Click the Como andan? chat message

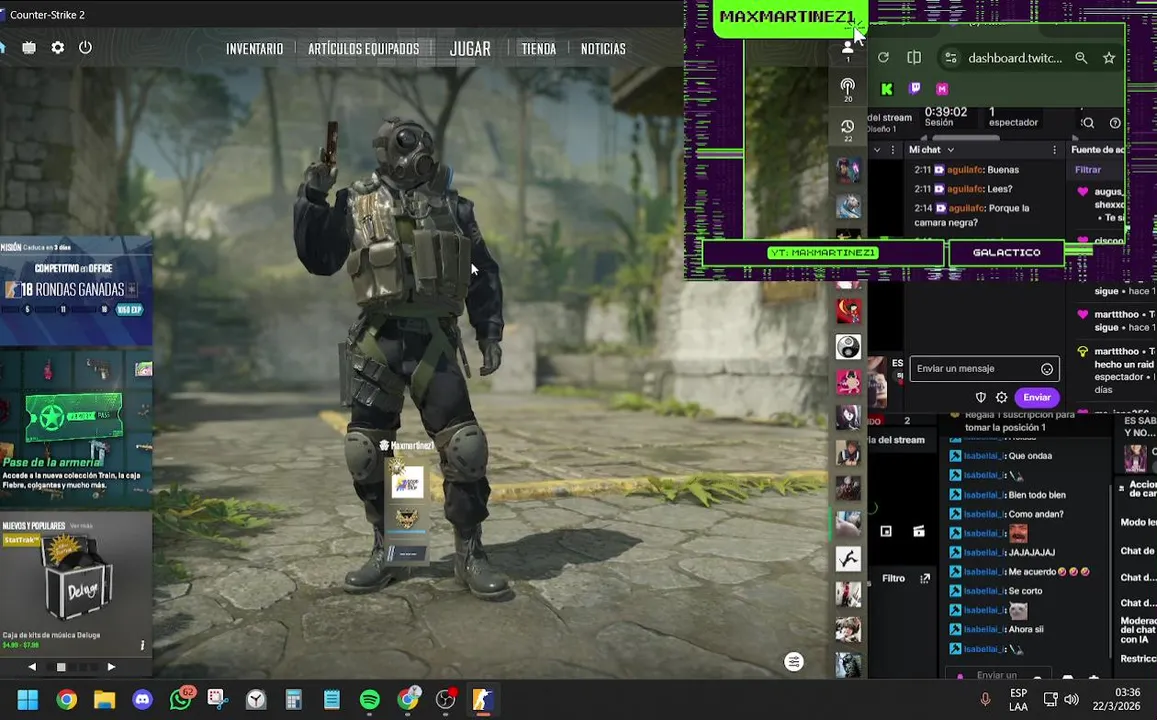click(x=1036, y=514)
